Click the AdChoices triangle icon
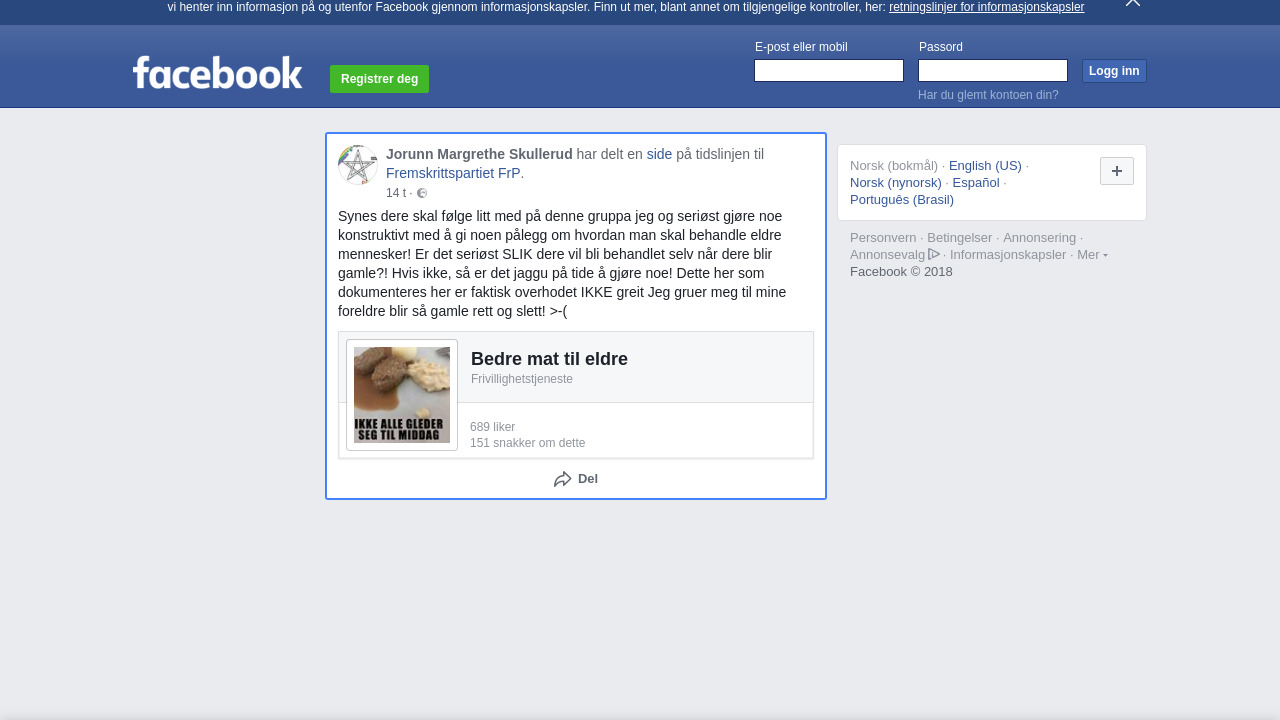1280x720 pixels. tap(934, 254)
